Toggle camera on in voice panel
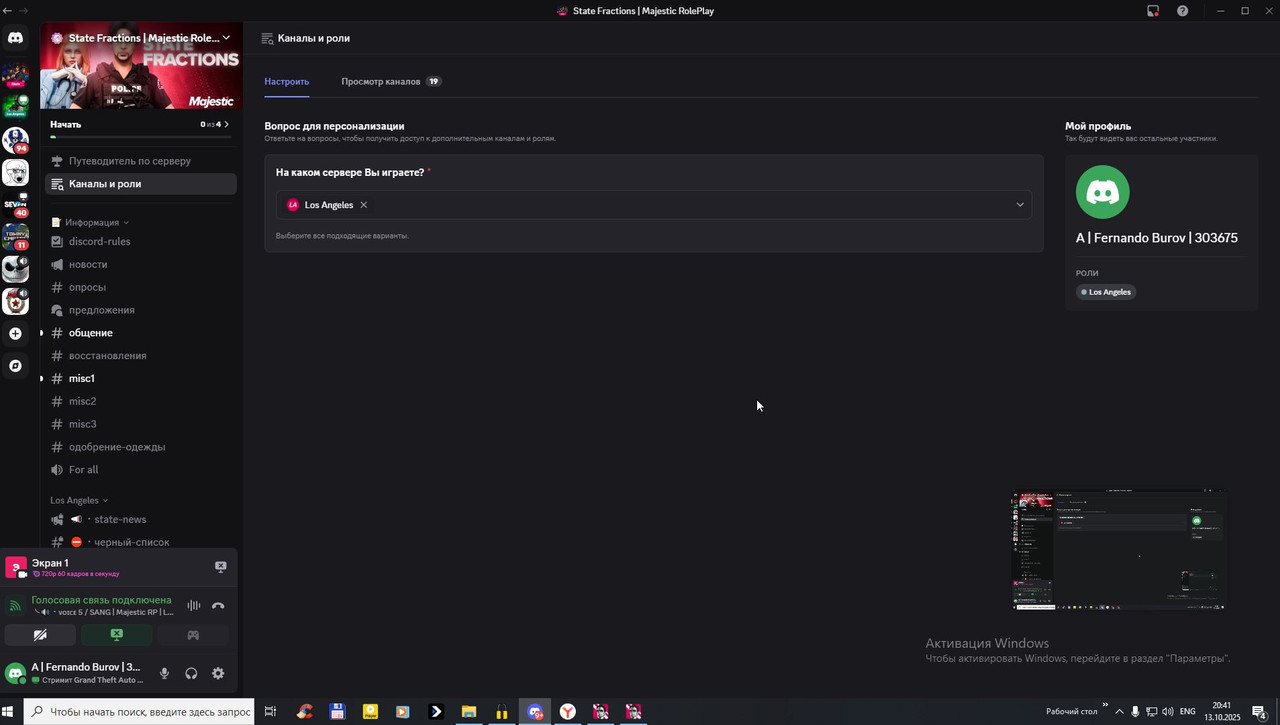Image resolution: width=1280 pixels, height=725 pixels. pos(40,635)
